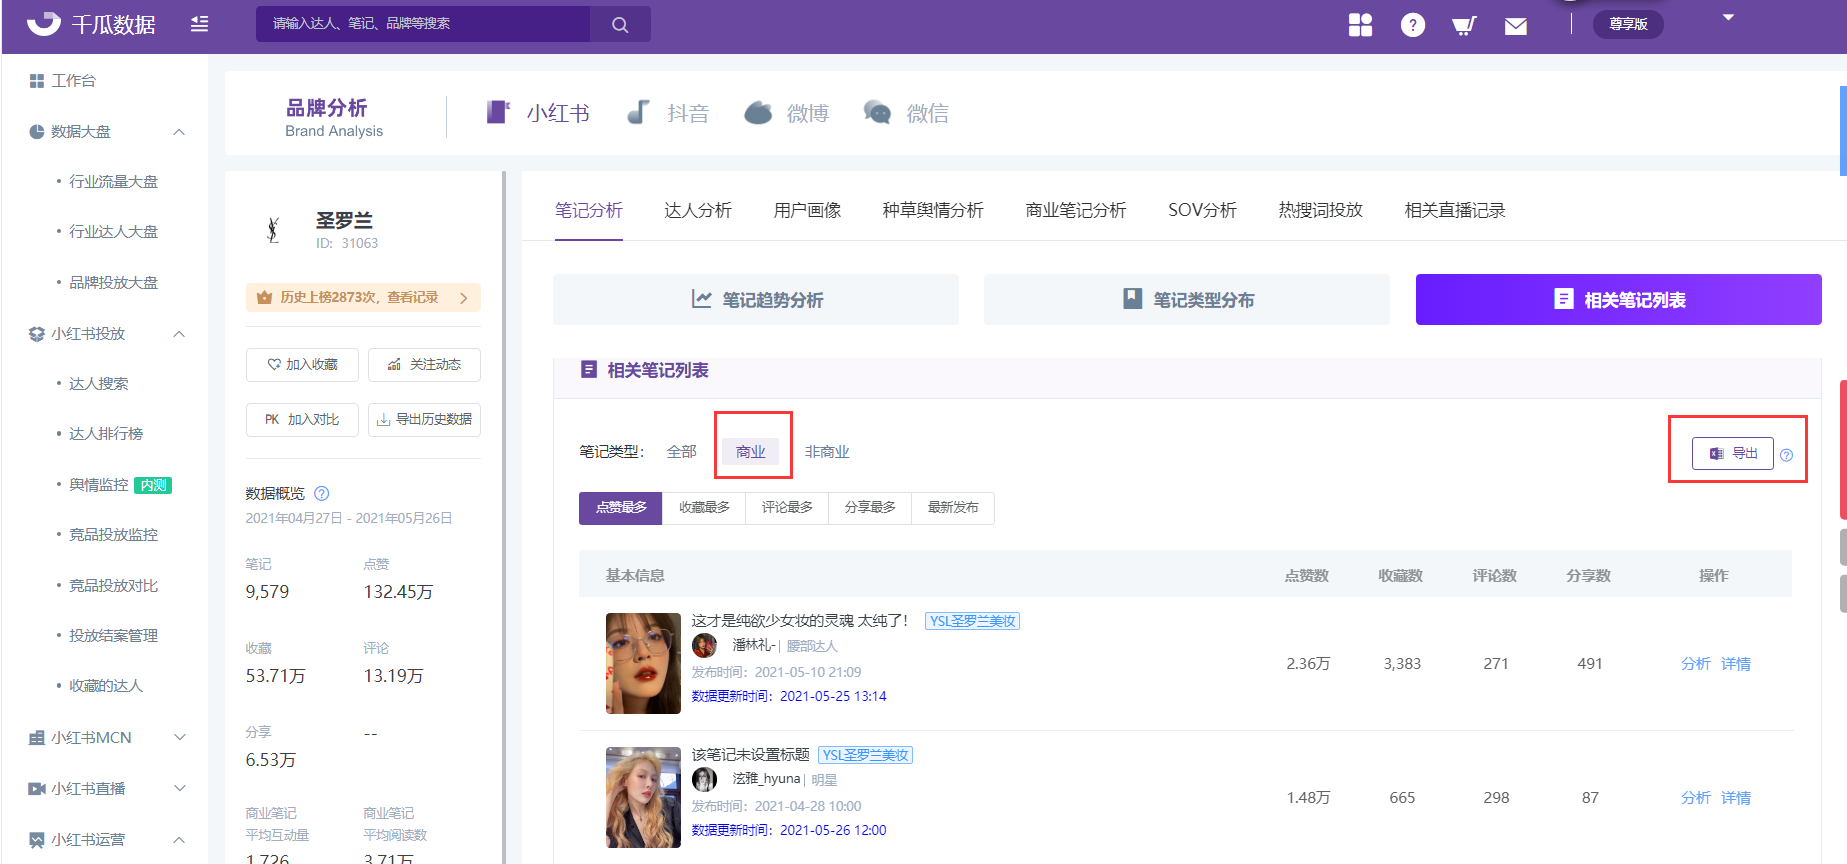1847x864 pixels.
Task: Filter notes by 商业 type
Action: coord(751,452)
